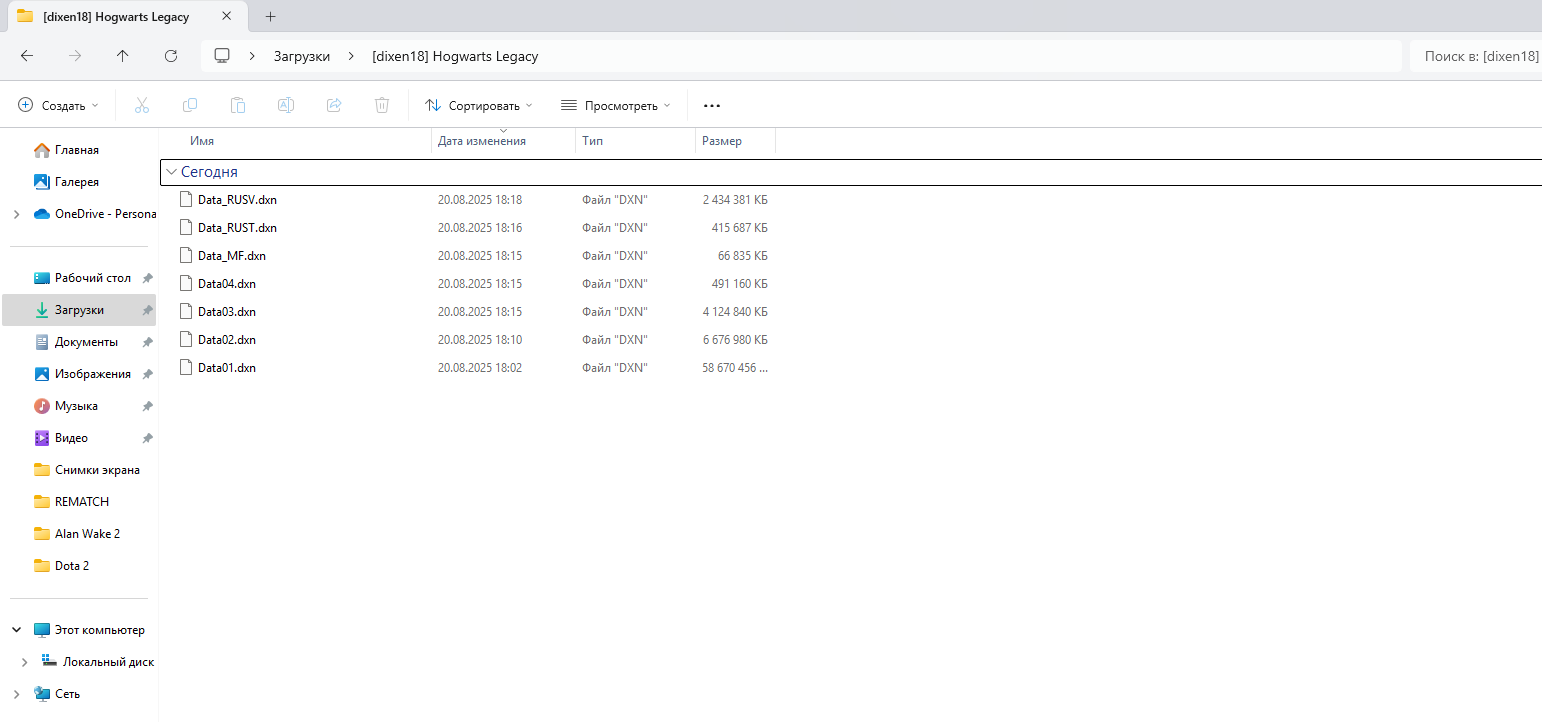Click the Data01.dxn file icon
The height and width of the screenshot is (722, 1542).
point(185,367)
